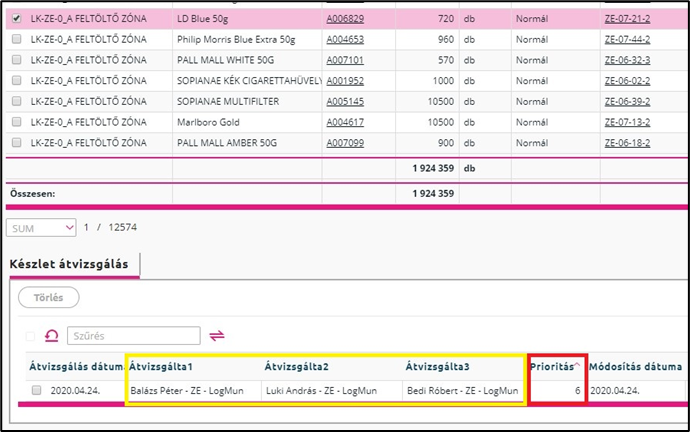
Task: Sort by Átvizsgálás dátuma column header
Action: click(x=77, y=366)
